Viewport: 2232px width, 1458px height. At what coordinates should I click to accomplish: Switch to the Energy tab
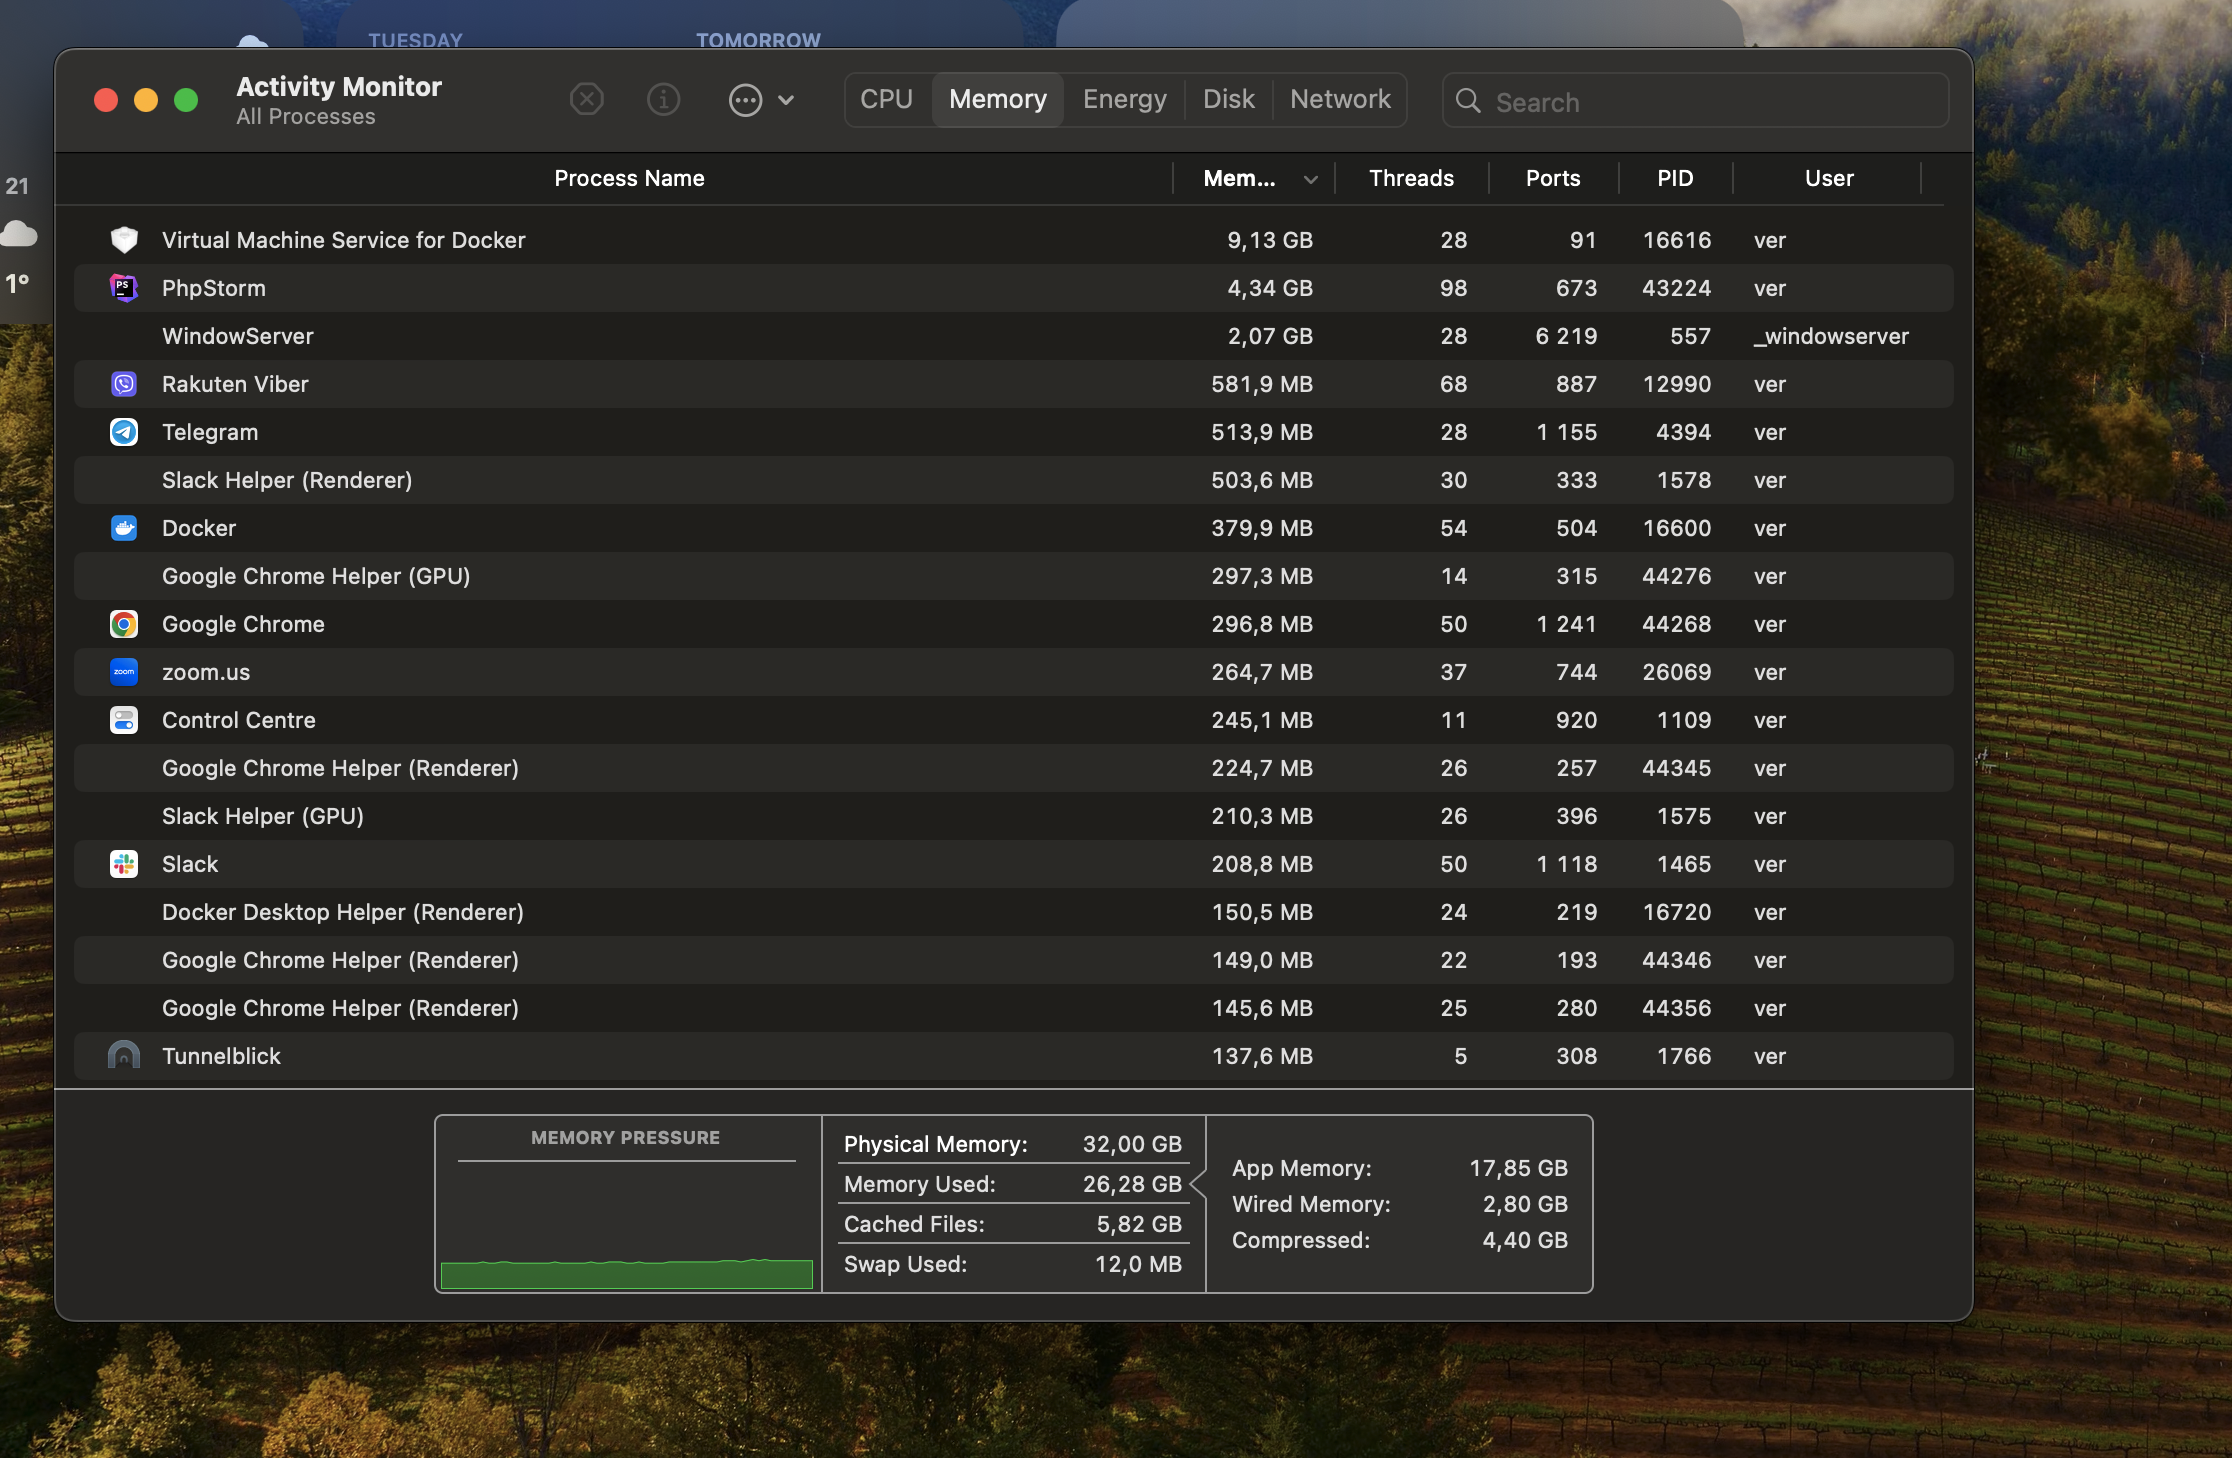pos(1124,100)
